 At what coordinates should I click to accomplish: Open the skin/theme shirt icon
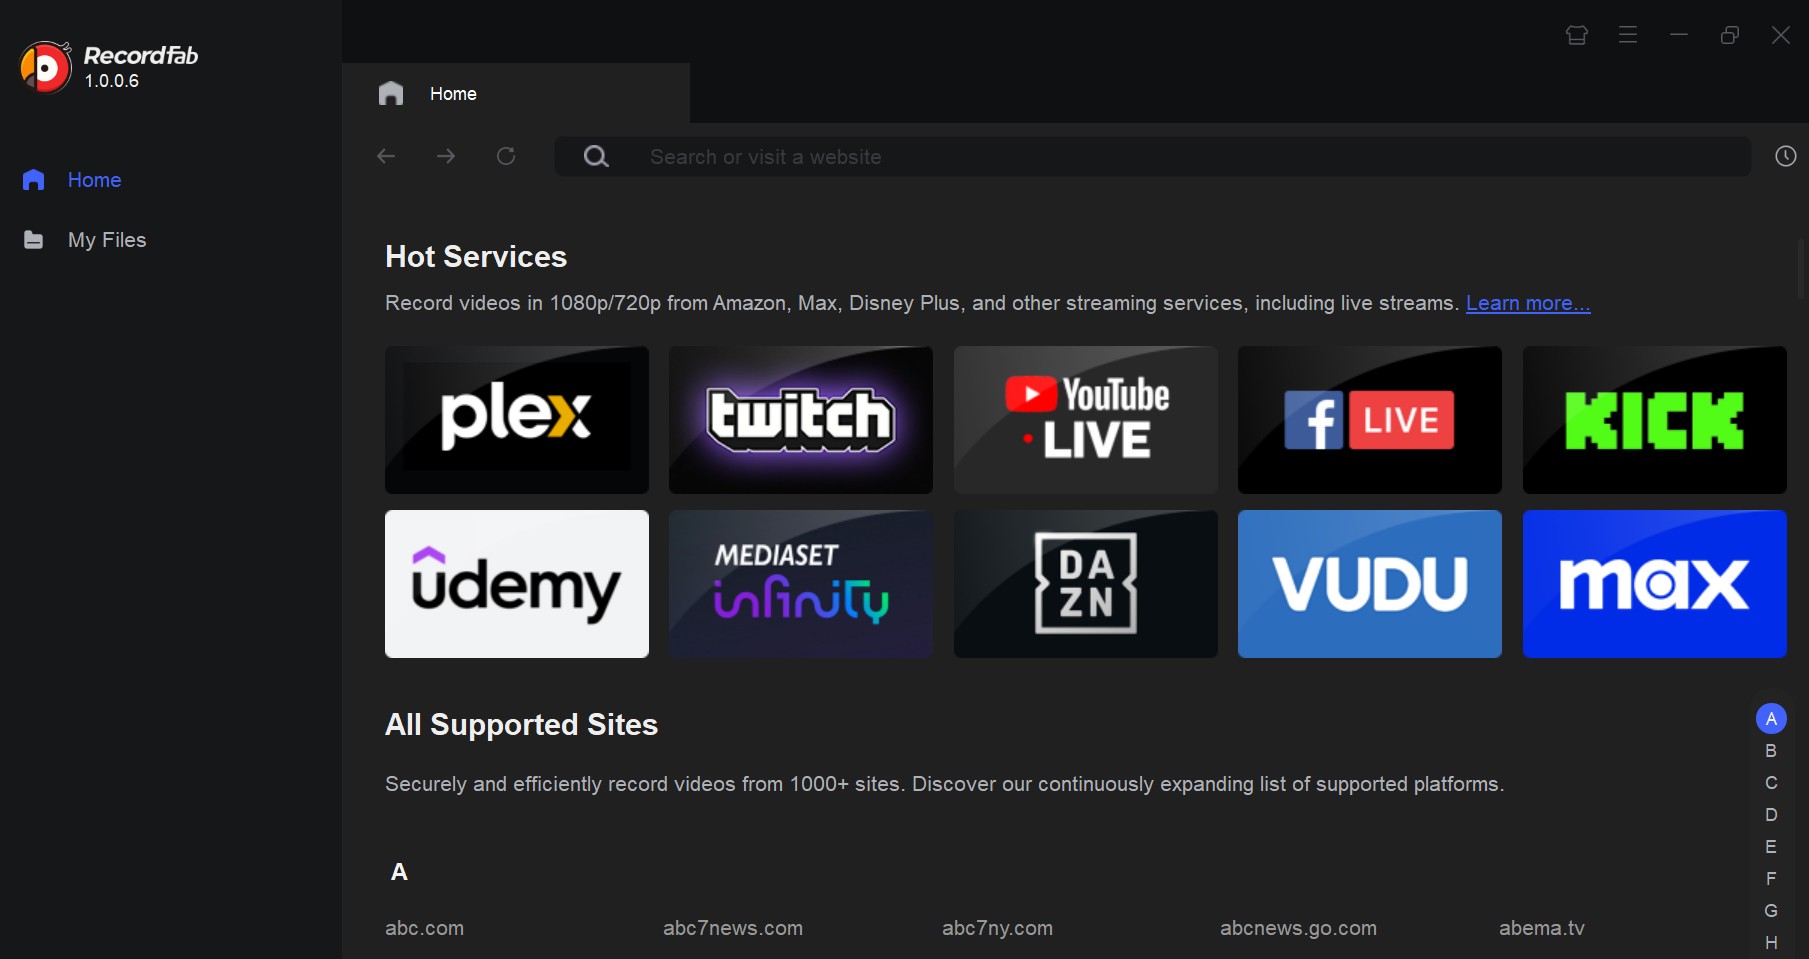(x=1577, y=35)
